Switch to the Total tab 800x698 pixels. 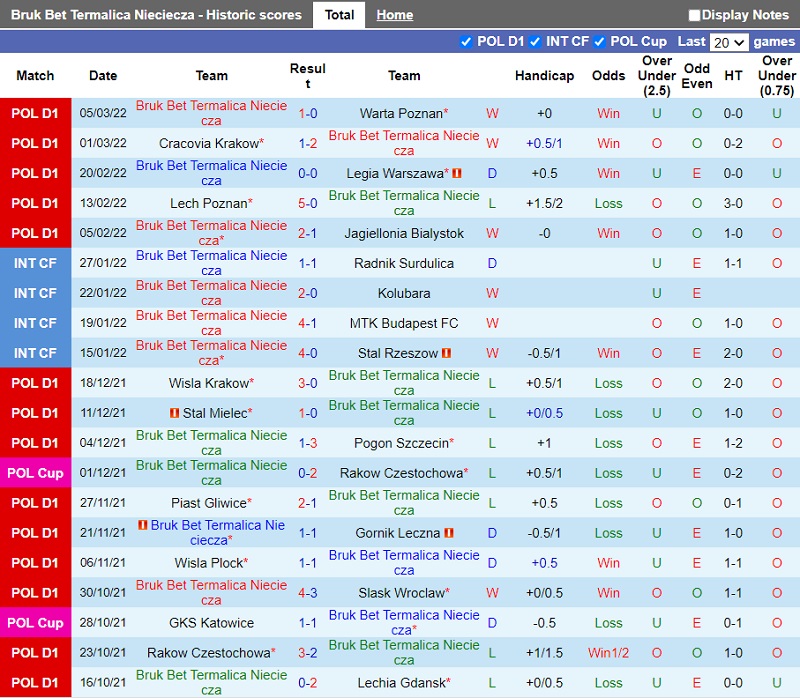pos(339,15)
